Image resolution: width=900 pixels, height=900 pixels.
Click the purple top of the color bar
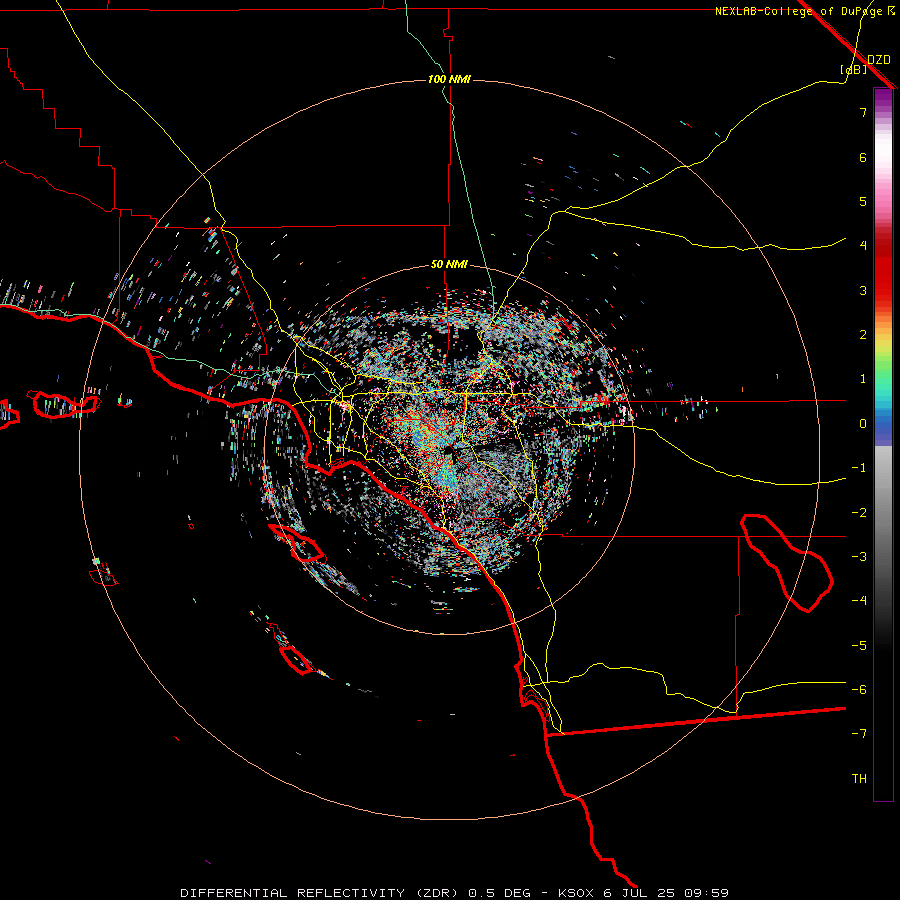click(x=883, y=98)
